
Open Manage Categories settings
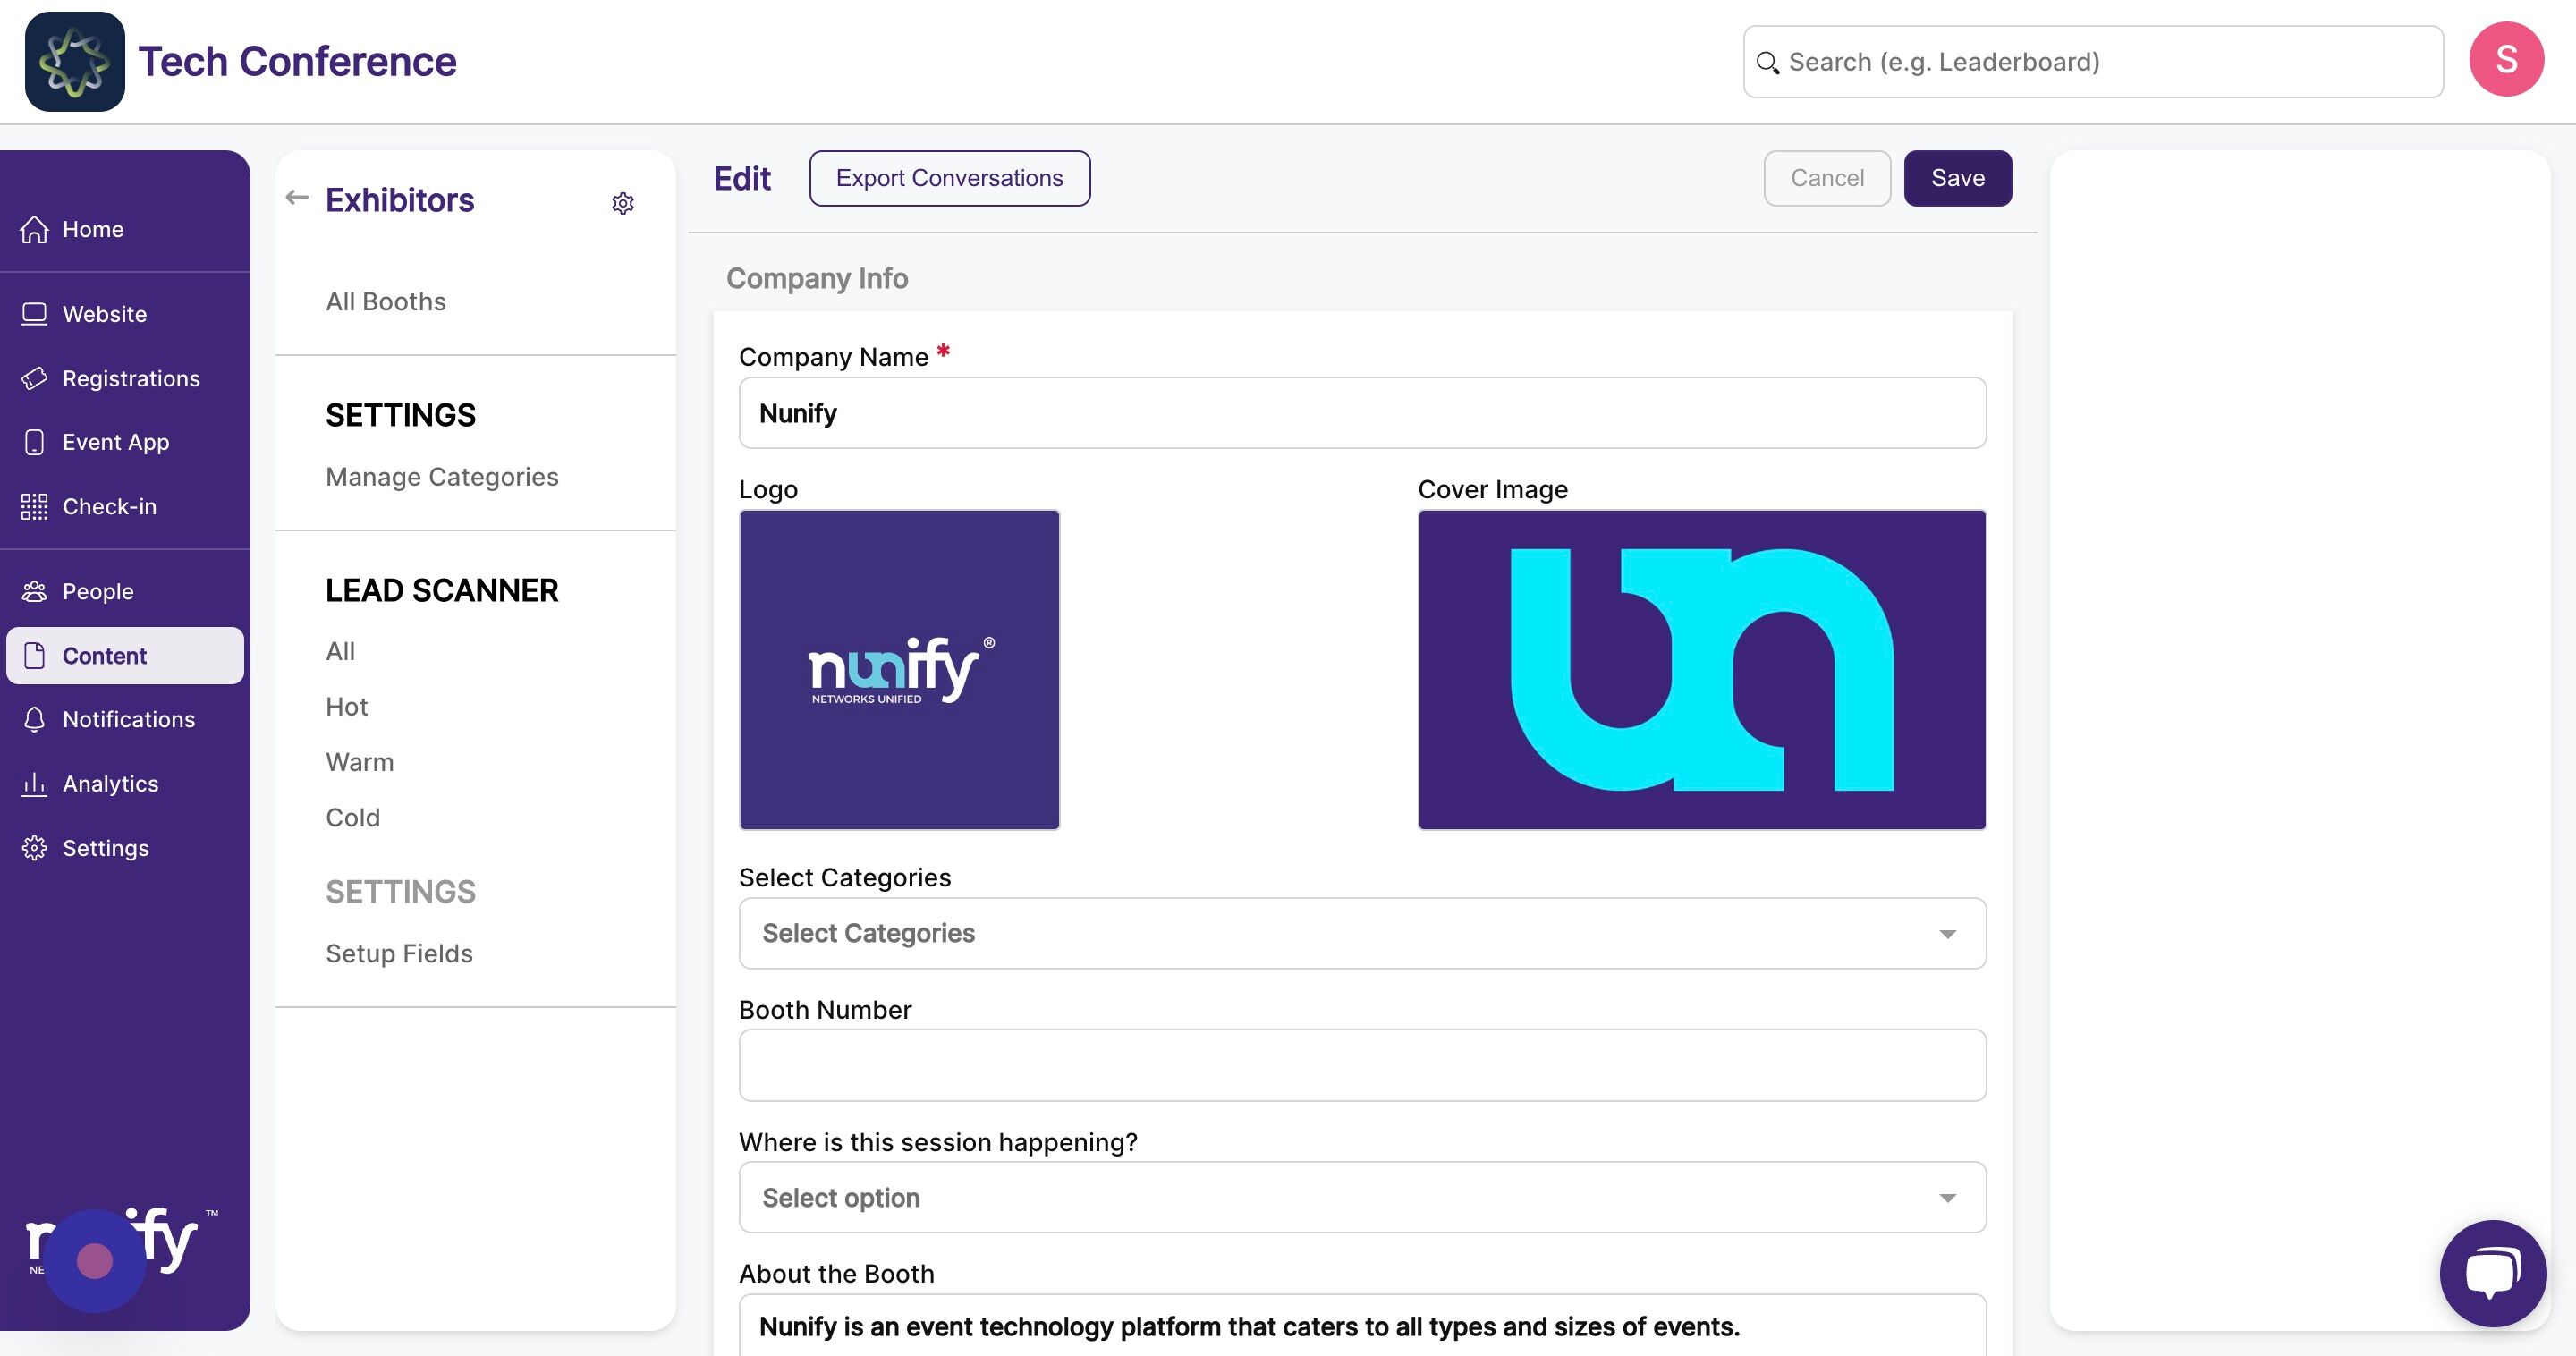[x=441, y=476]
